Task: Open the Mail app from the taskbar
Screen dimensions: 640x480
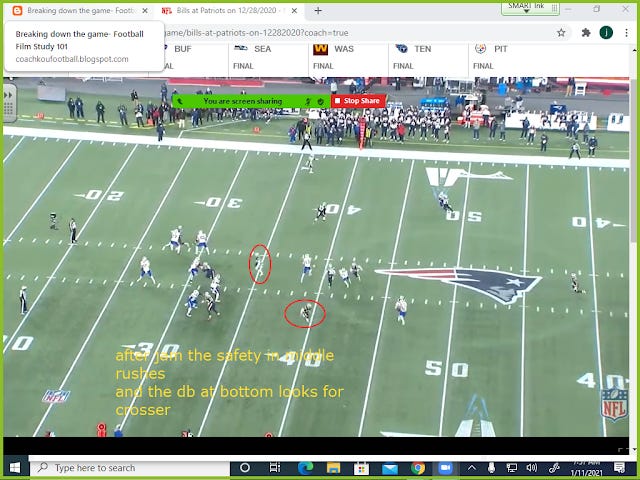Action: pos(389,468)
